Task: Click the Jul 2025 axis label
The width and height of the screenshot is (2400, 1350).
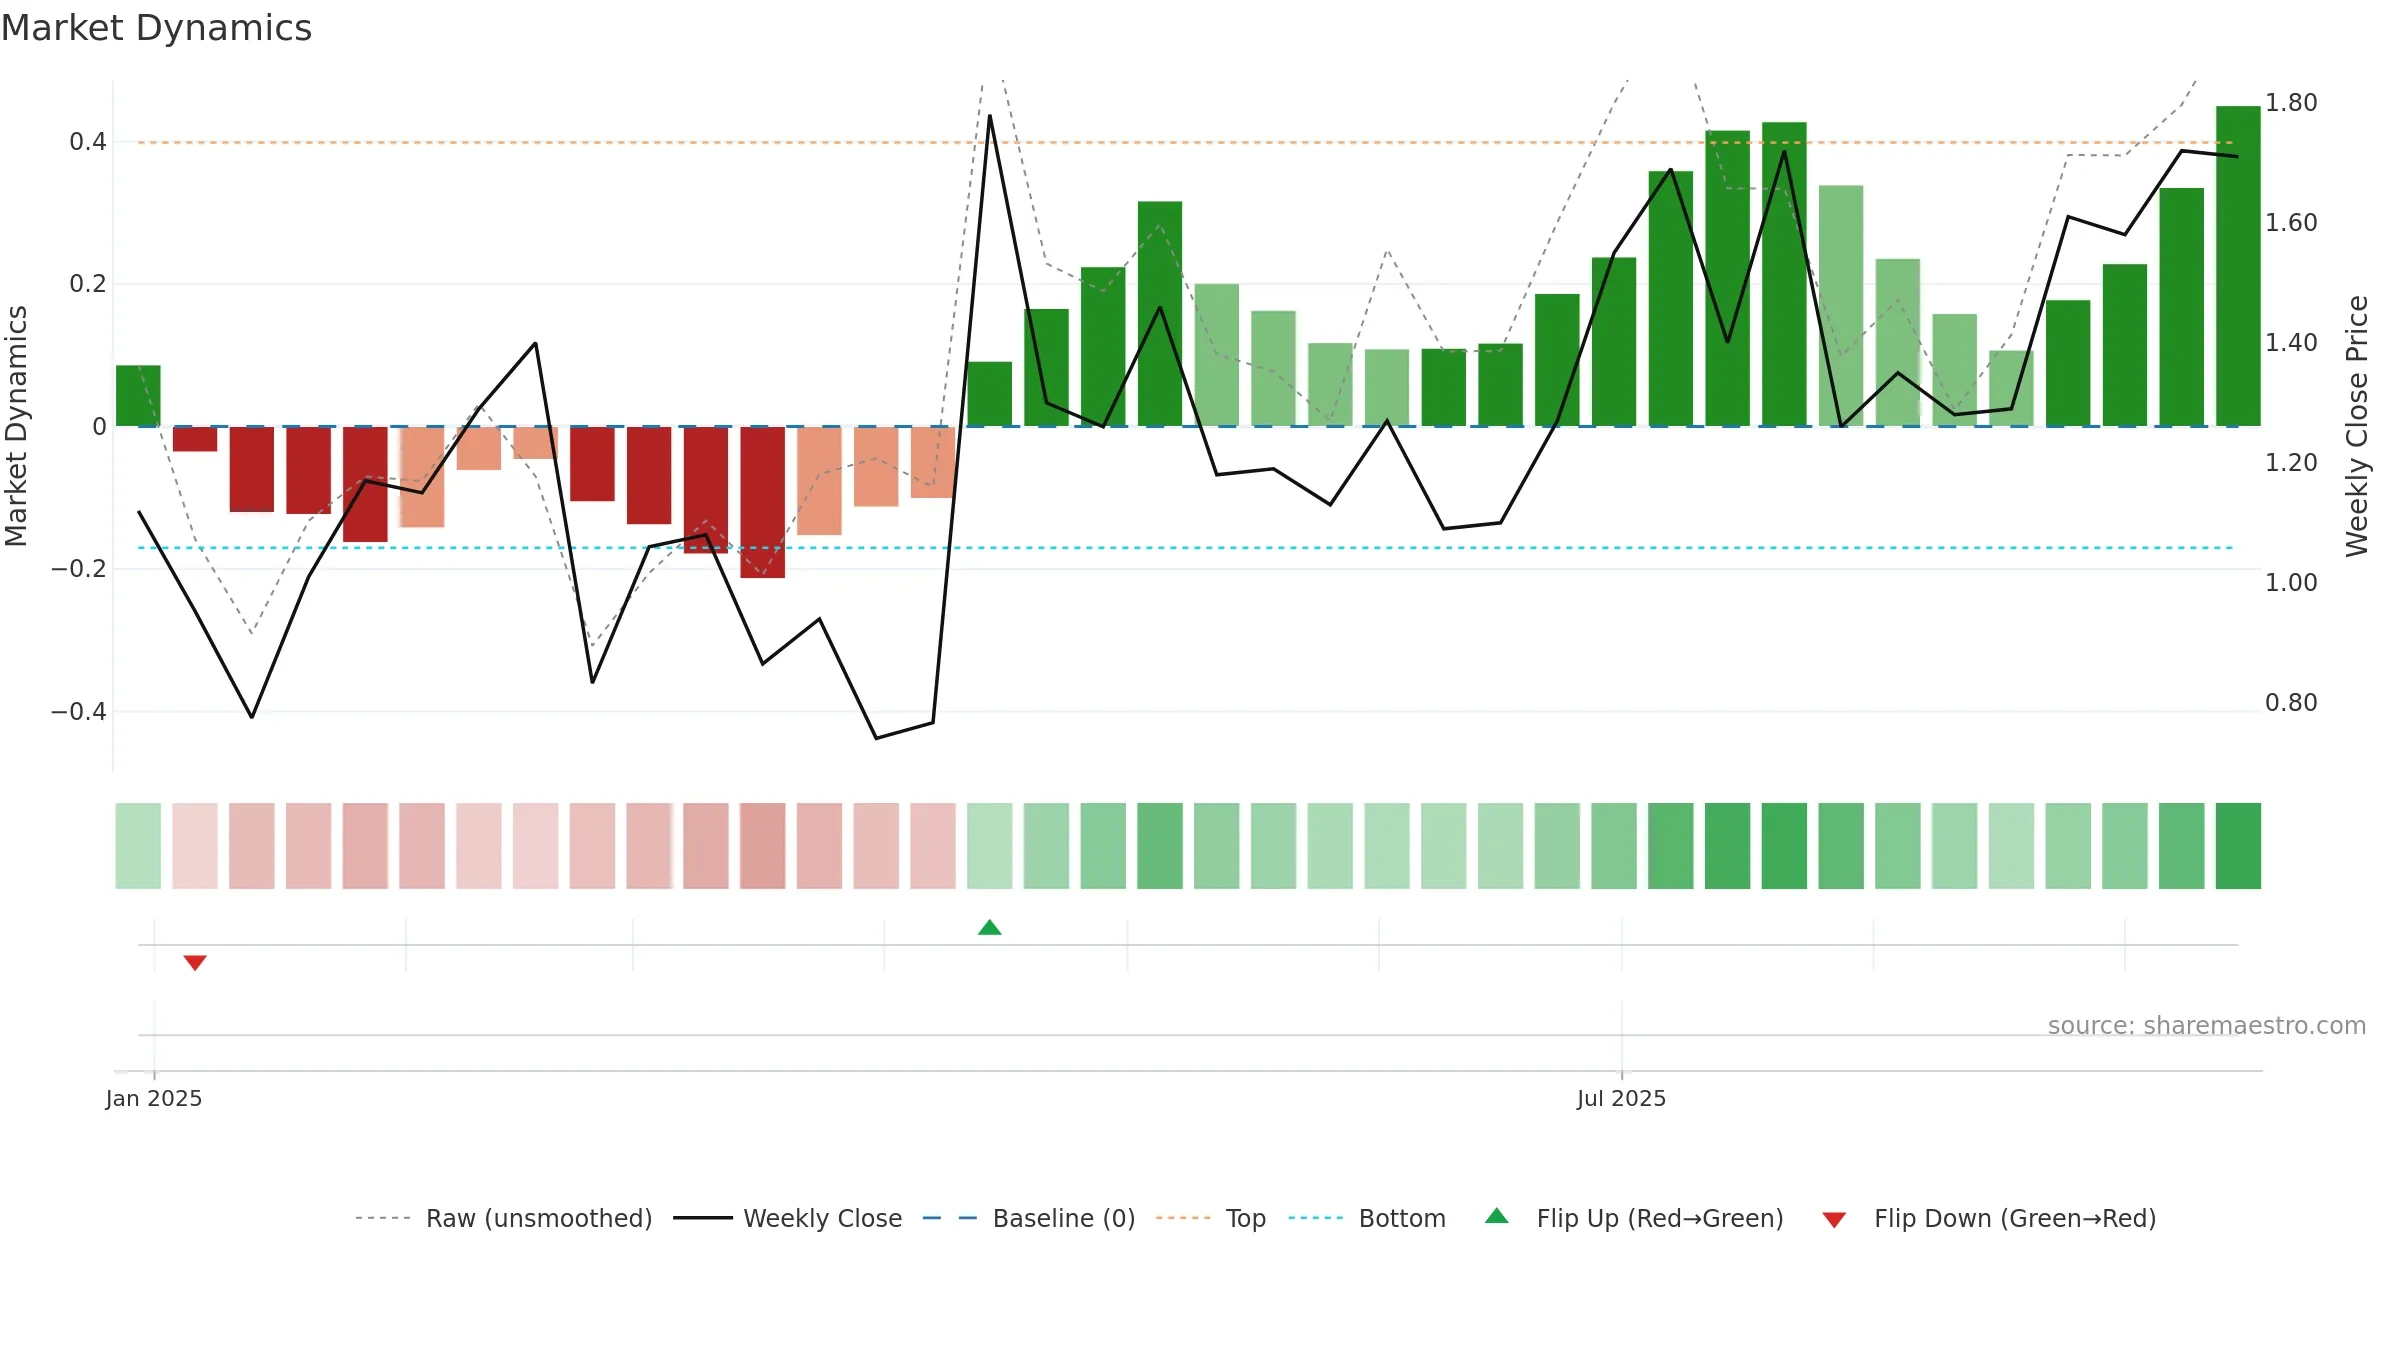Action: (1621, 1098)
